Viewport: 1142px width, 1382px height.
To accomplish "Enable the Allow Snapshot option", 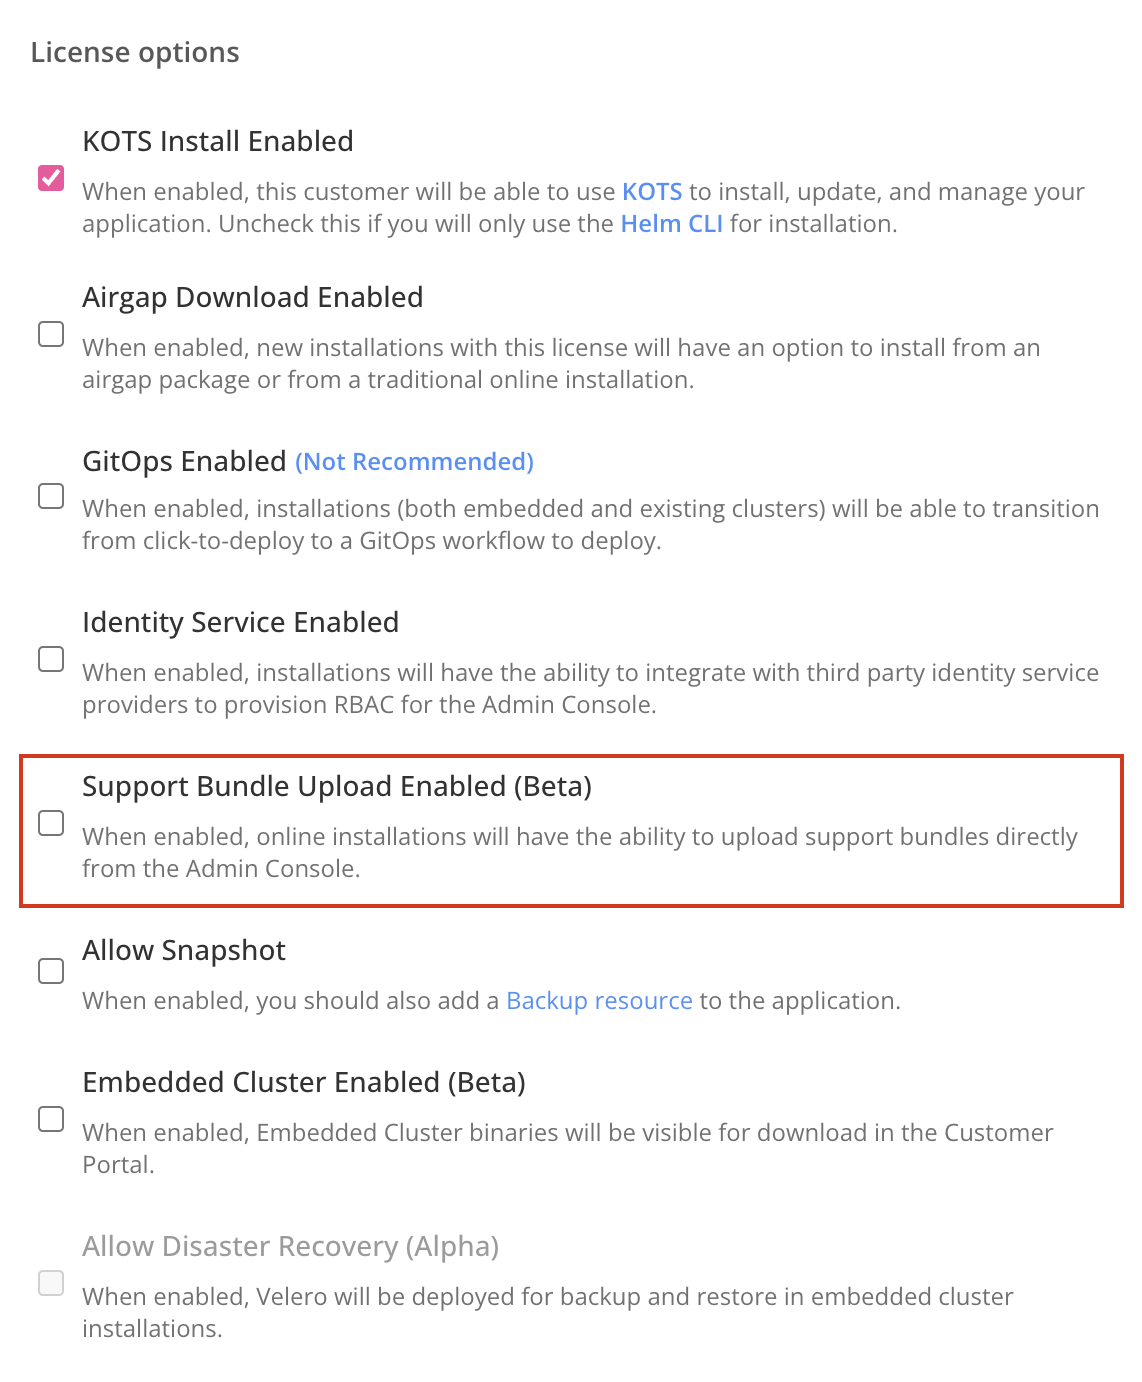I will (x=50, y=970).
